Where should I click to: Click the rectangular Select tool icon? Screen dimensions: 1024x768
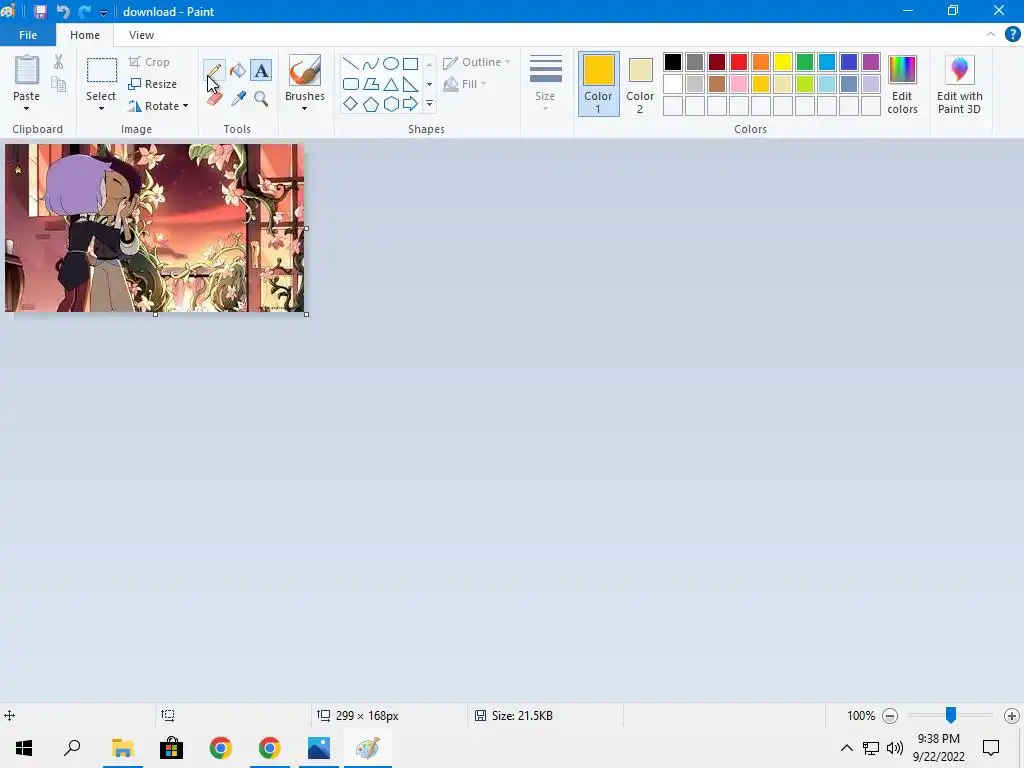(102, 70)
